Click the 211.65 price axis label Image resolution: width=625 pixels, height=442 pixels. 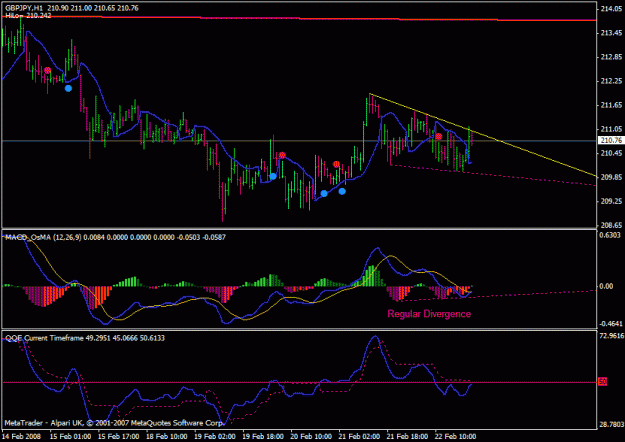tap(611, 105)
